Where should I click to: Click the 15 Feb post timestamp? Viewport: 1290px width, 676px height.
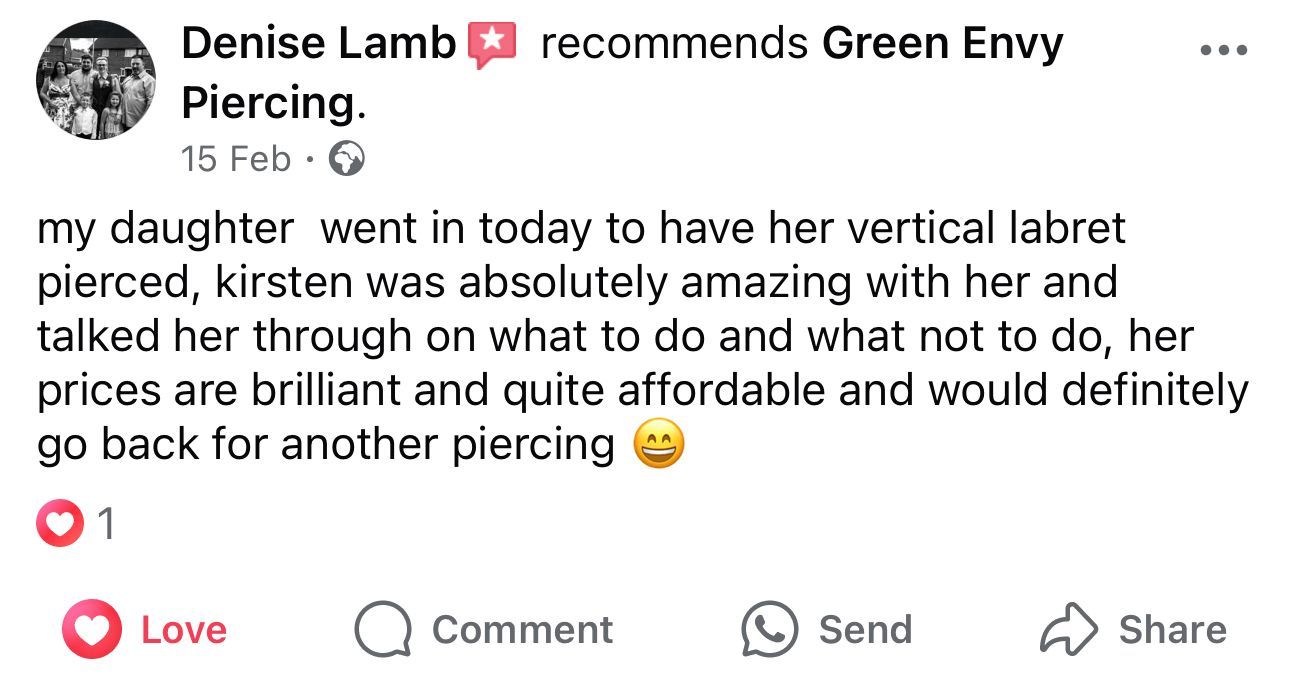(x=236, y=158)
